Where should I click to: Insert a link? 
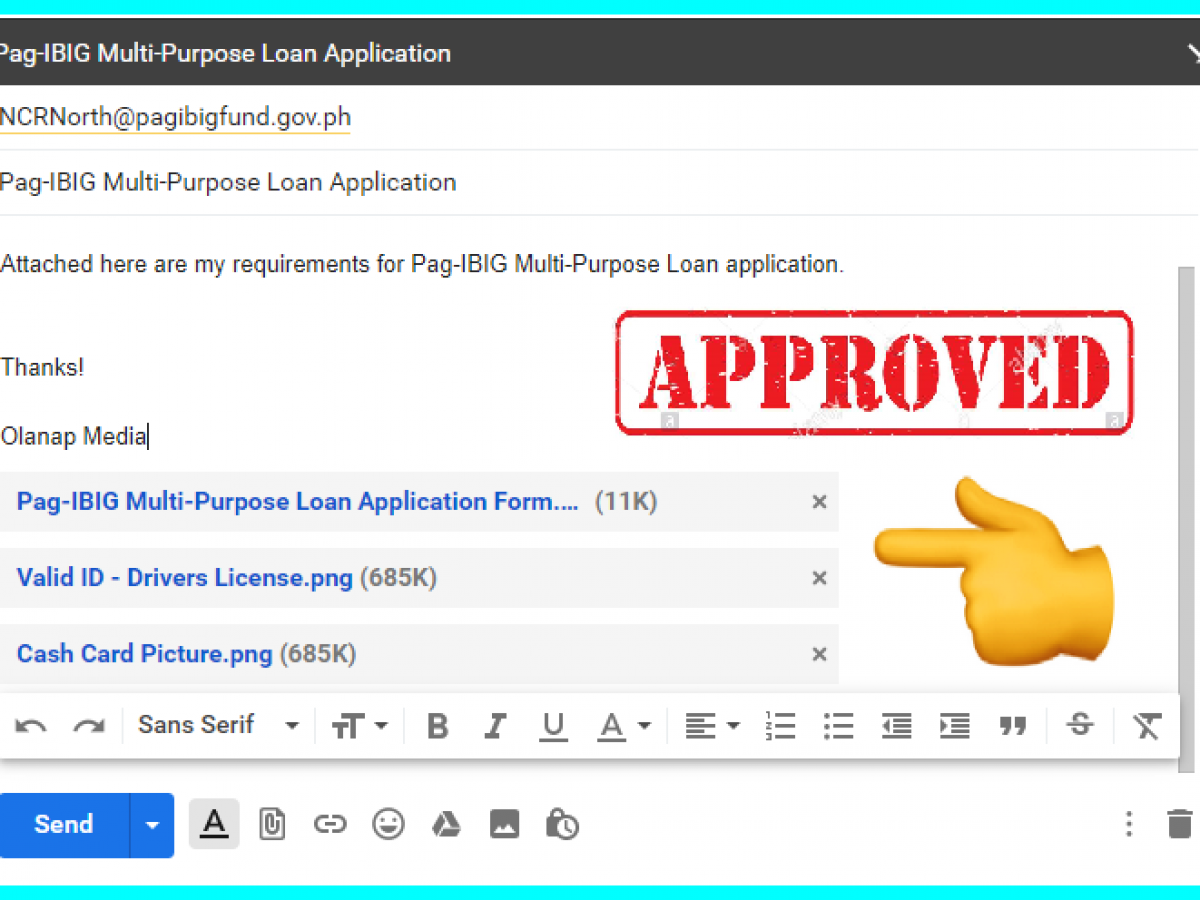pos(329,825)
